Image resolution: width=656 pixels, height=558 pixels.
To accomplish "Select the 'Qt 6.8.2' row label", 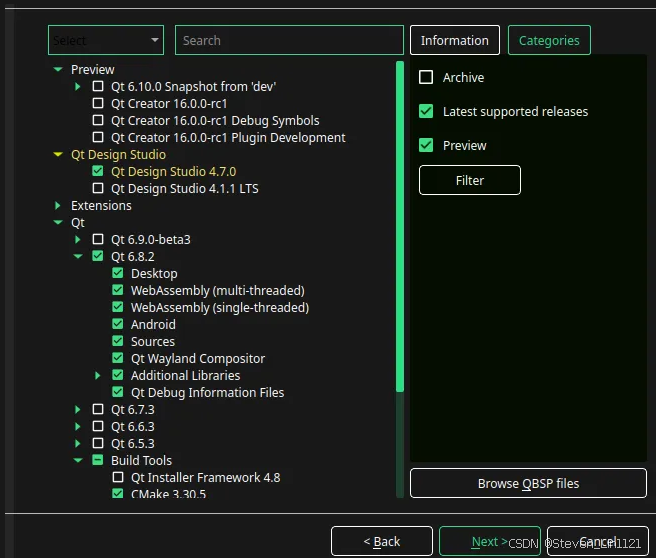I will tap(133, 257).
